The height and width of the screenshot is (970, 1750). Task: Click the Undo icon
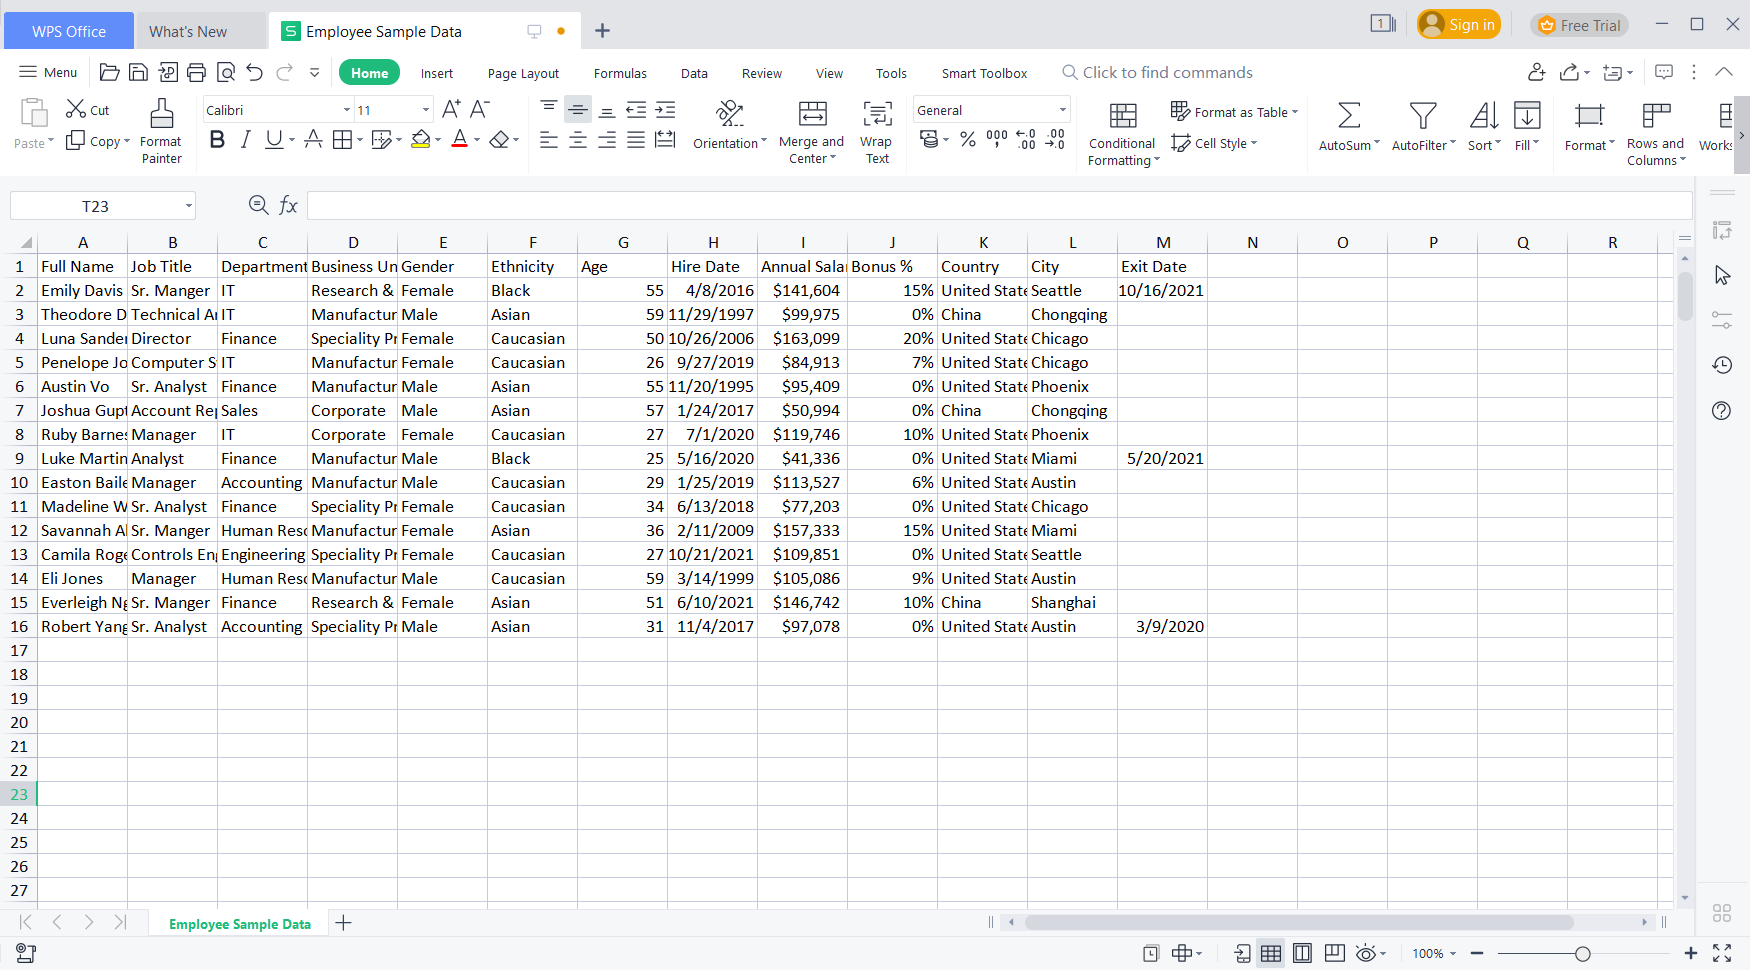click(255, 72)
